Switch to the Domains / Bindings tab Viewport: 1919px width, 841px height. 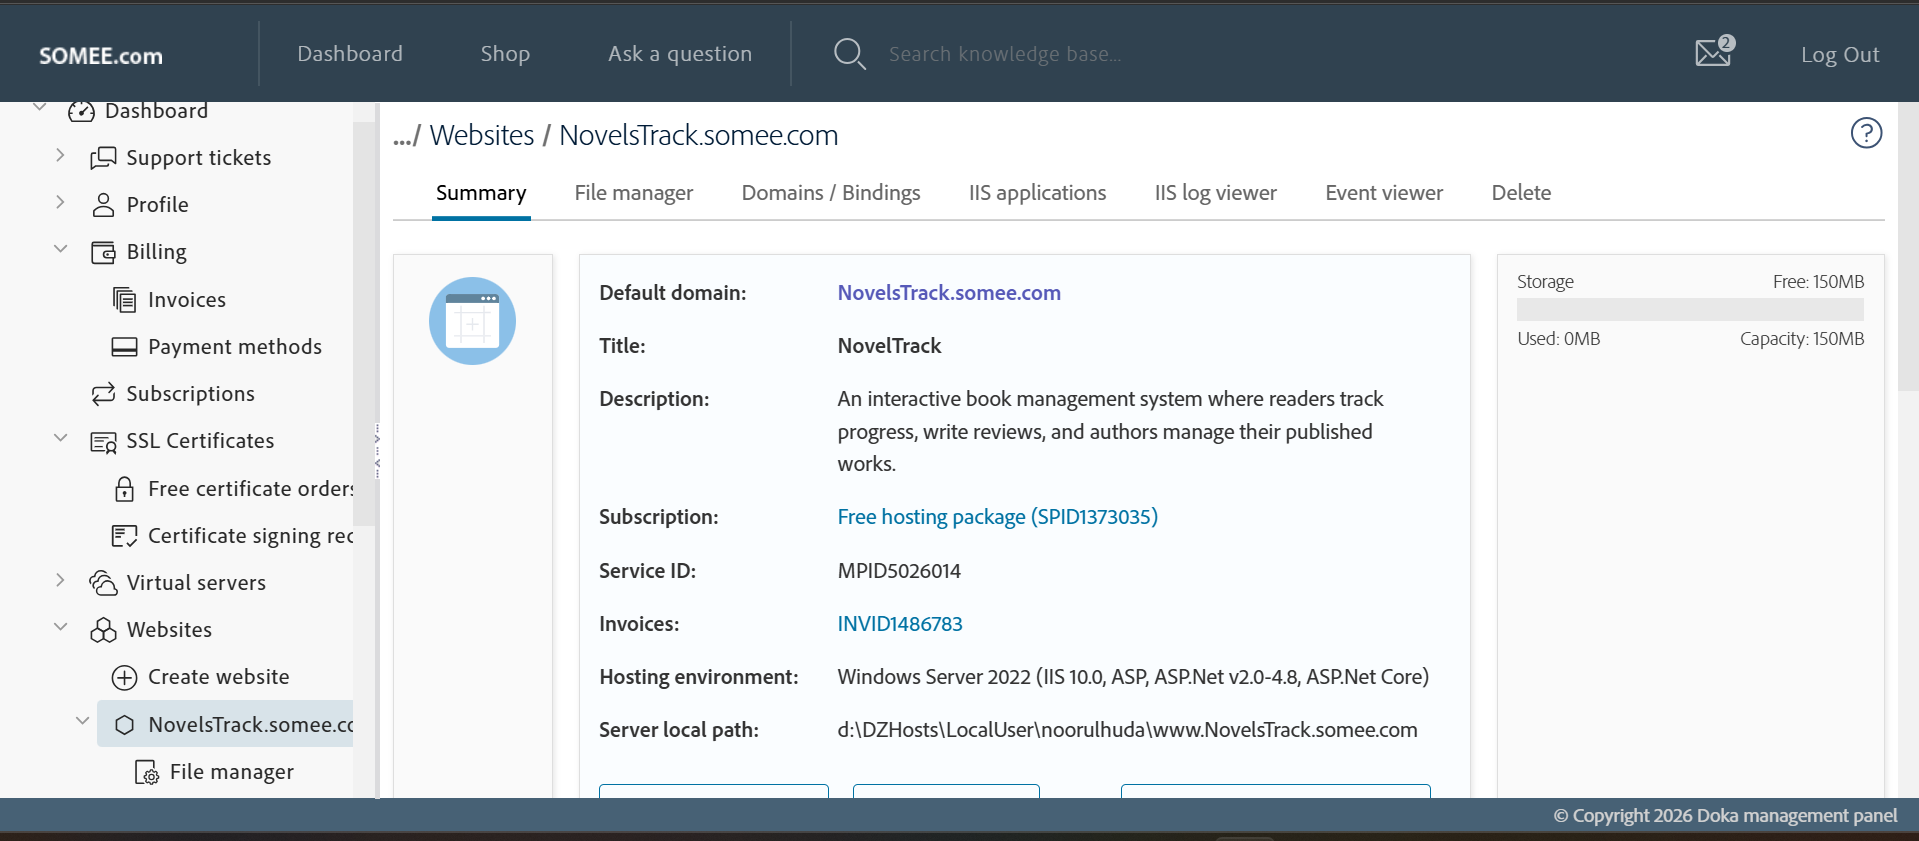click(830, 193)
